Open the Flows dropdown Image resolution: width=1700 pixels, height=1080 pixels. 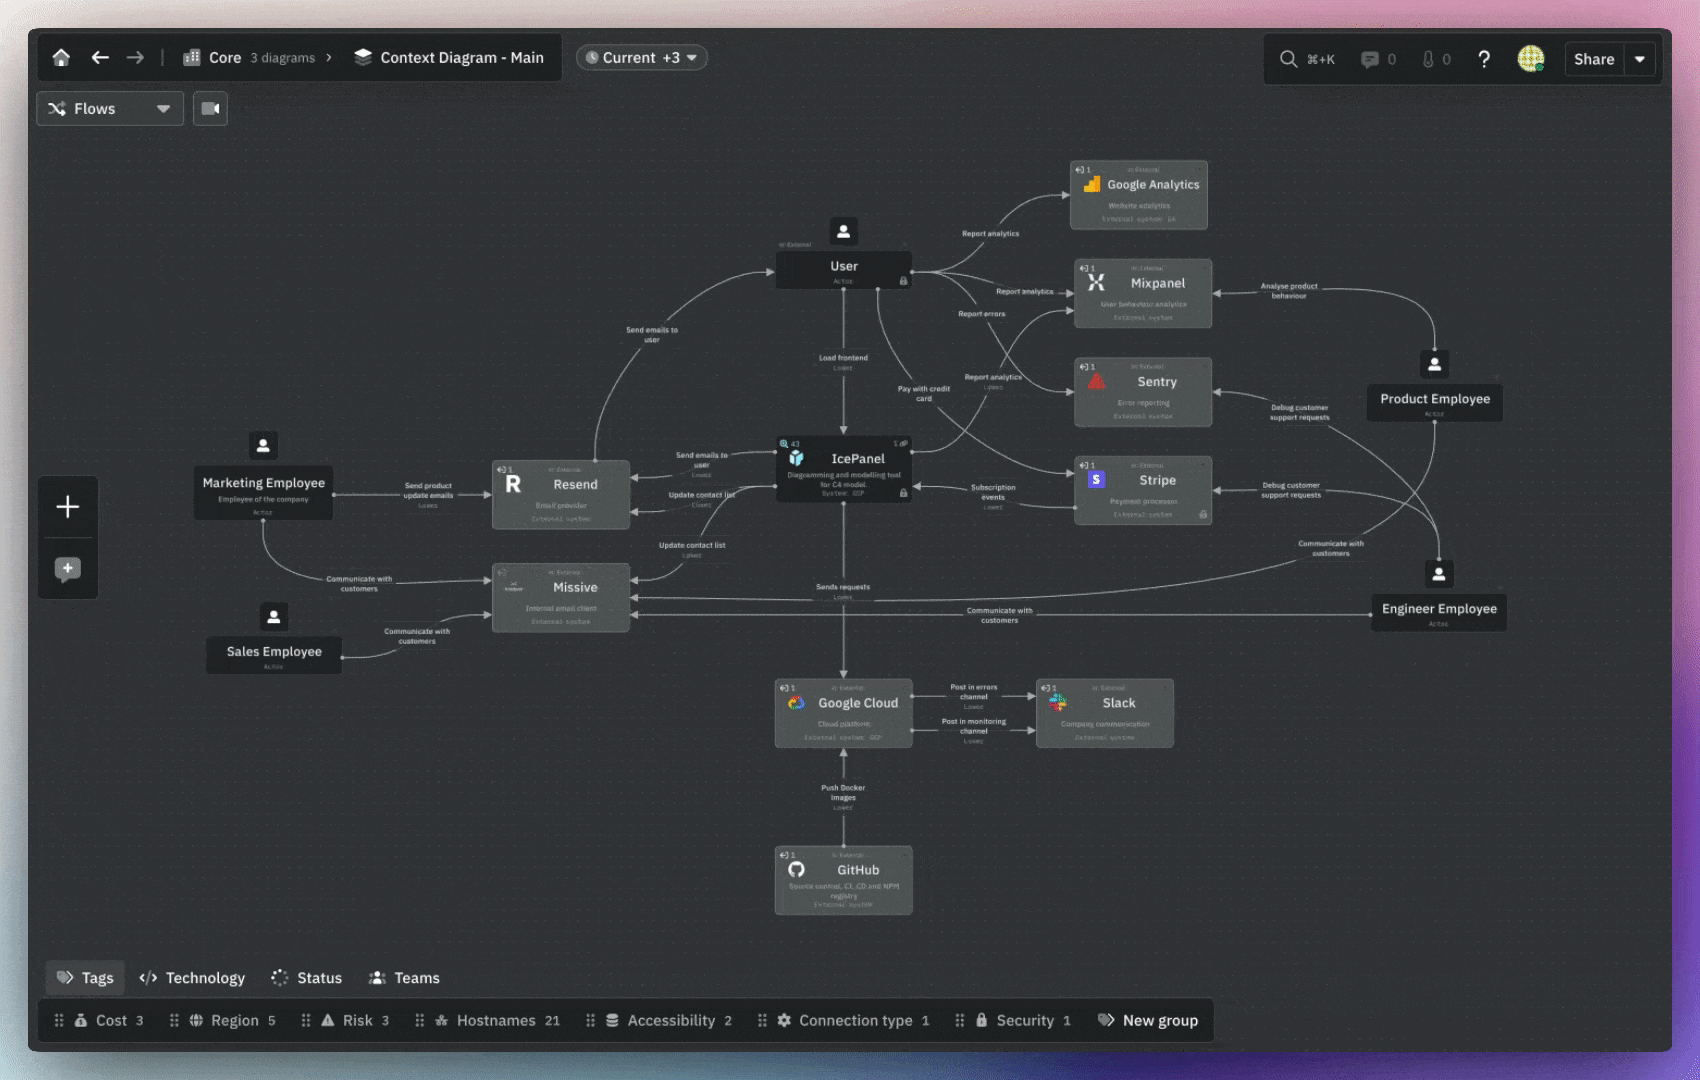click(x=110, y=109)
